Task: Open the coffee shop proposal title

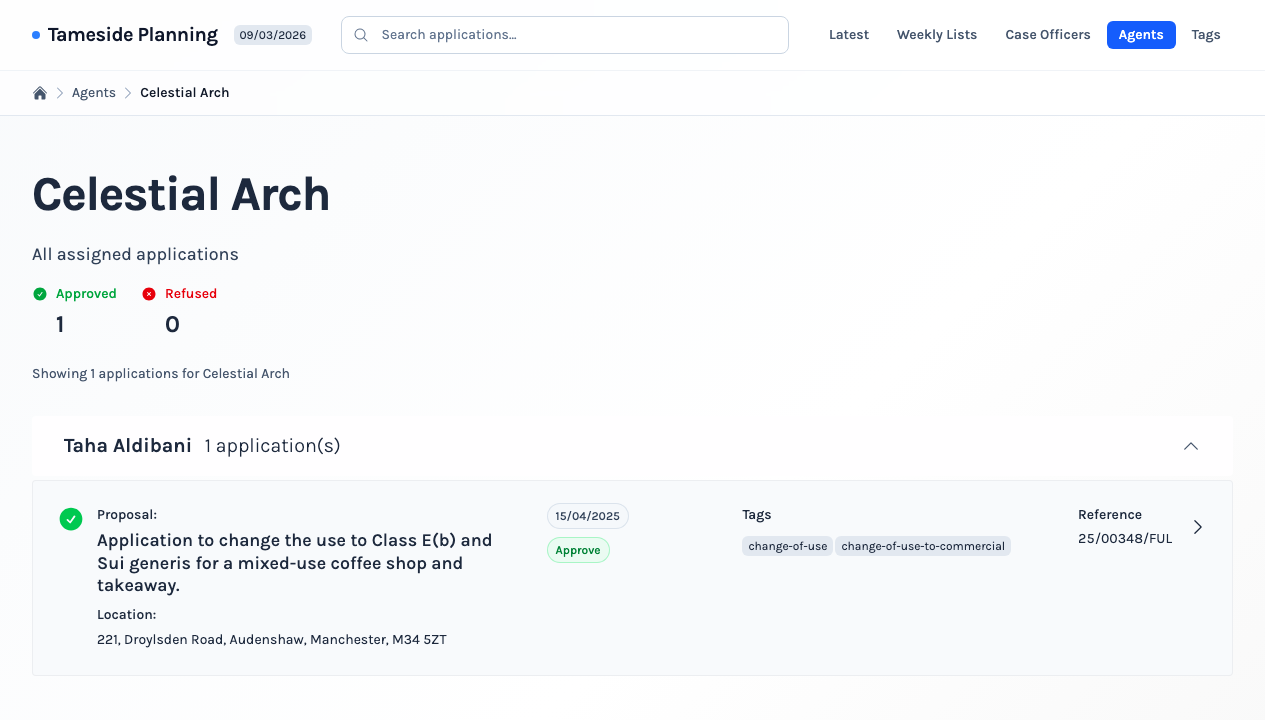Action: pos(295,563)
